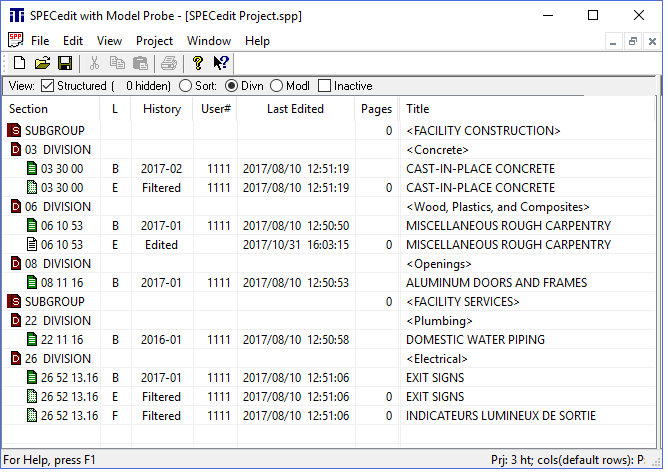Select the Sort radio button
The width and height of the screenshot is (668, 472).
coord(185,86)
